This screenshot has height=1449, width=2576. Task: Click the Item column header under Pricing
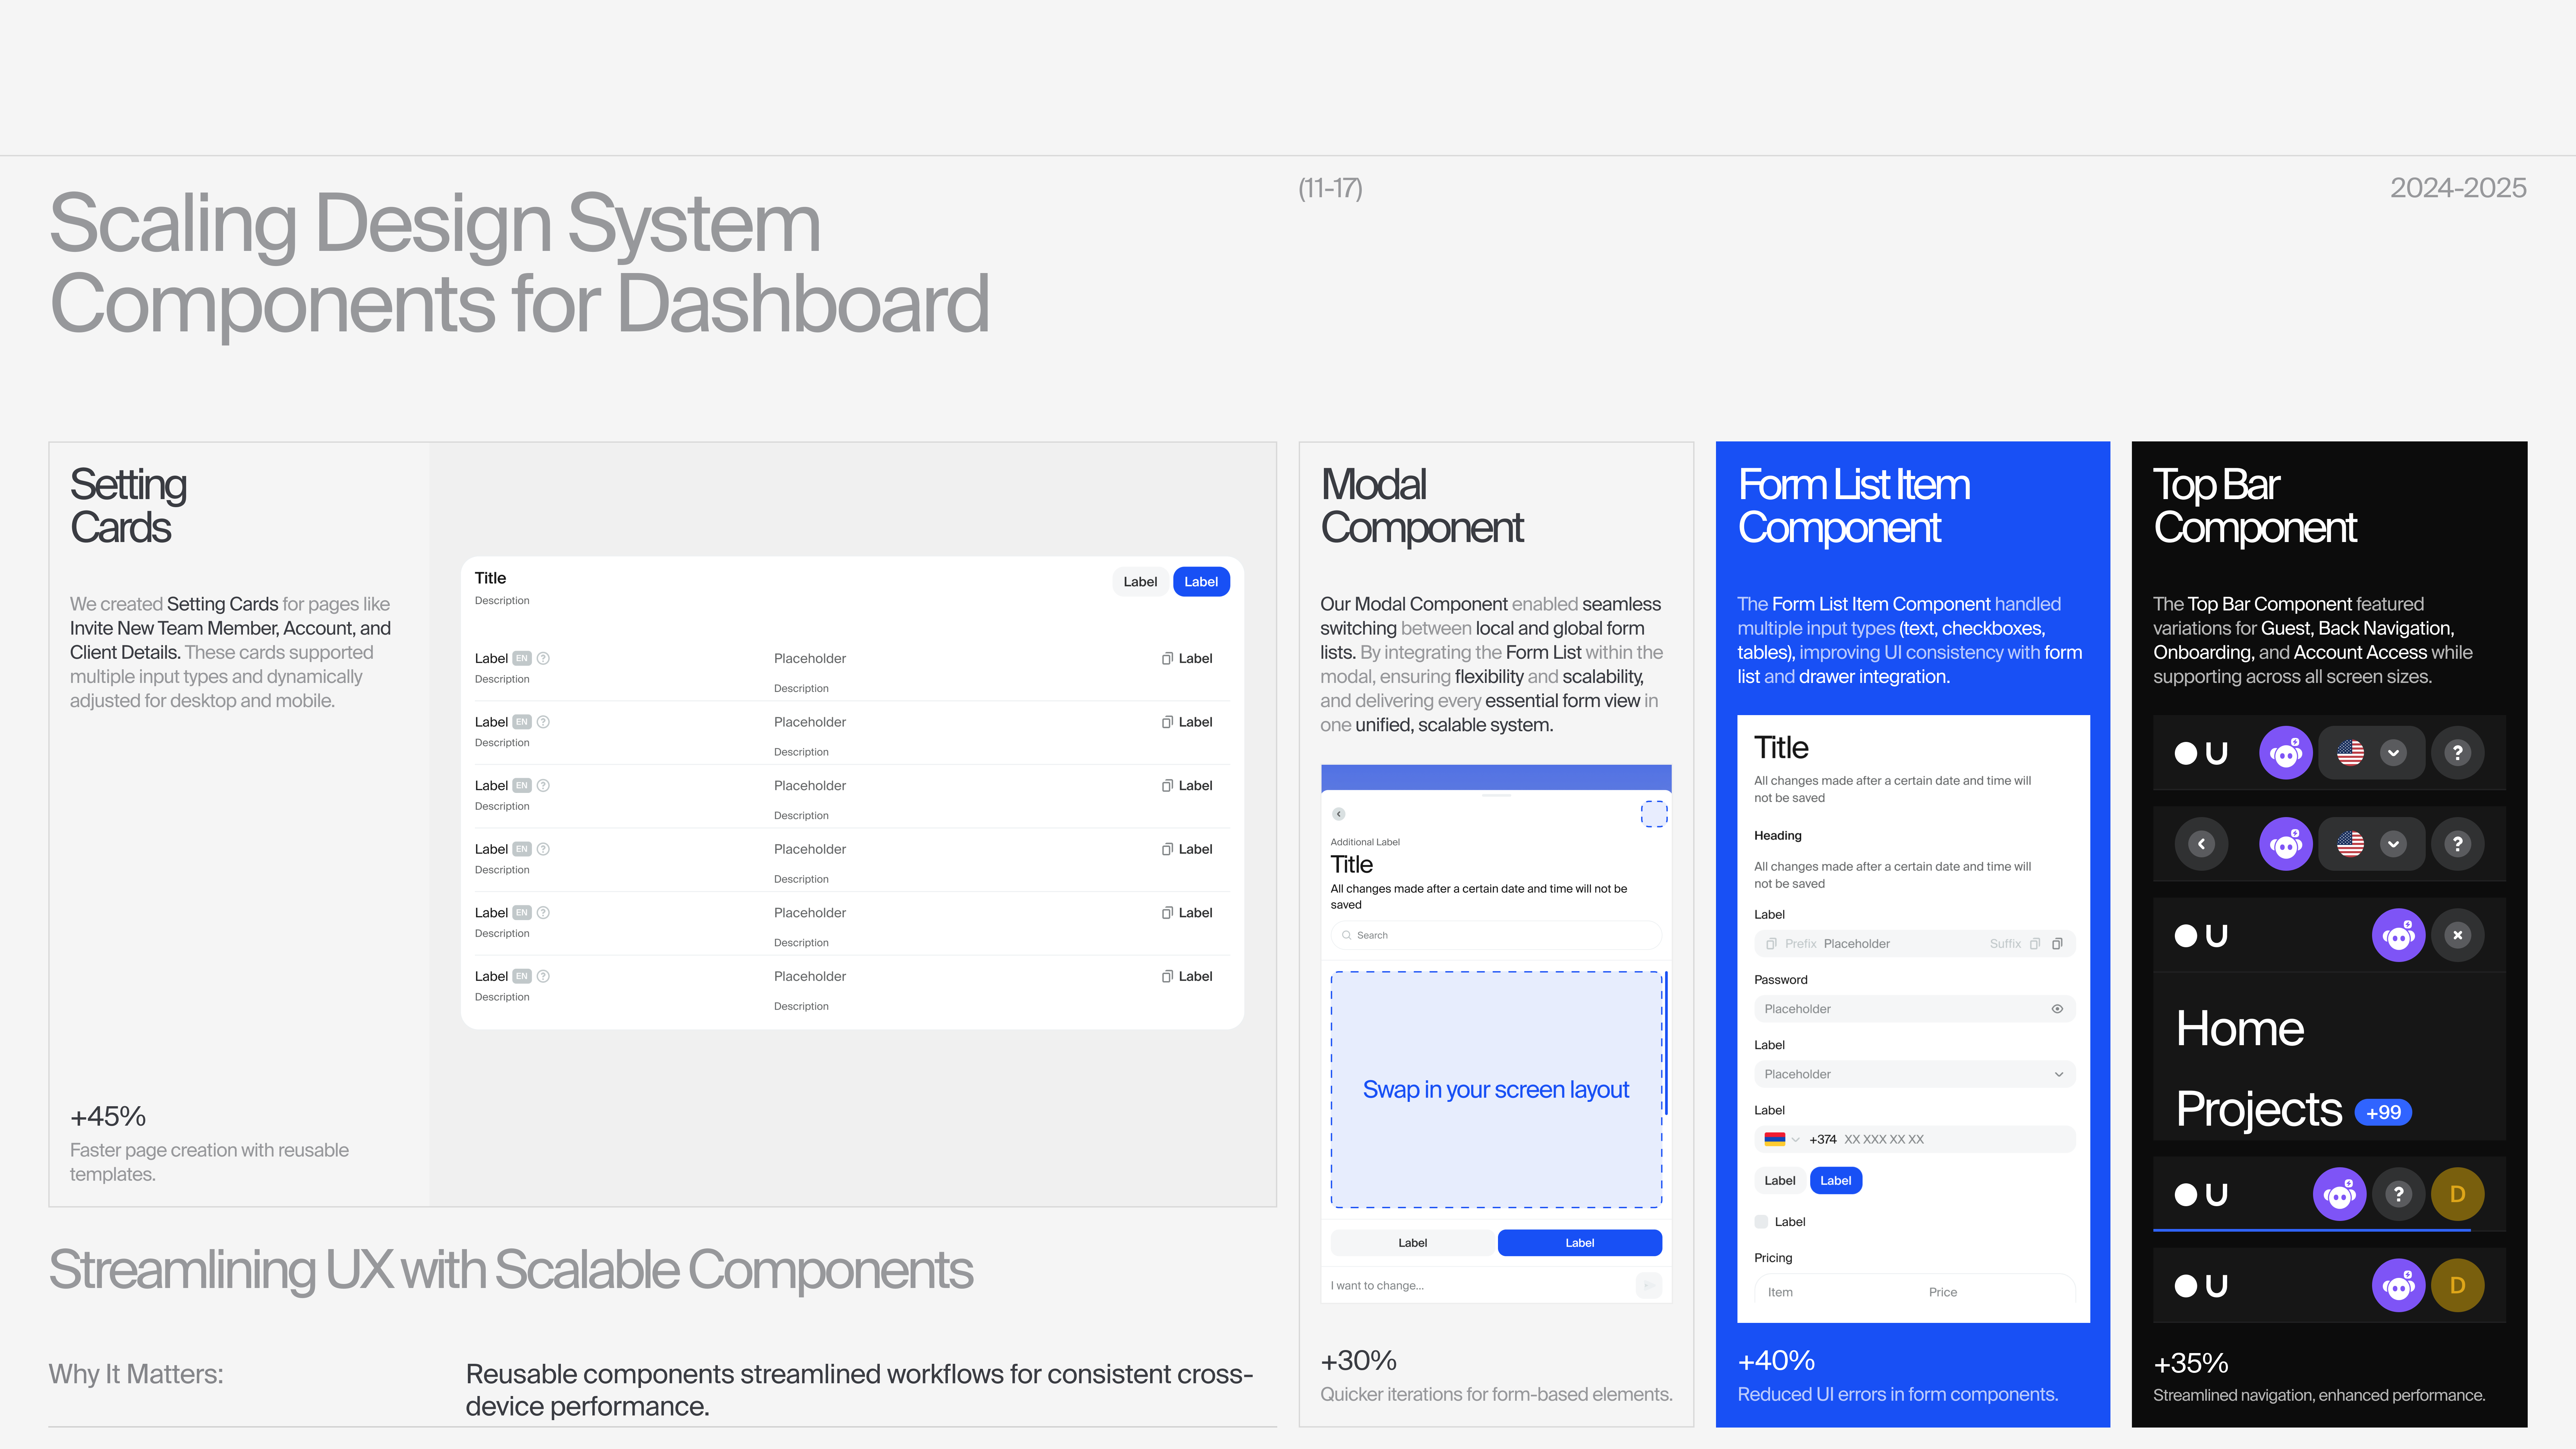click(1780, 1292)
